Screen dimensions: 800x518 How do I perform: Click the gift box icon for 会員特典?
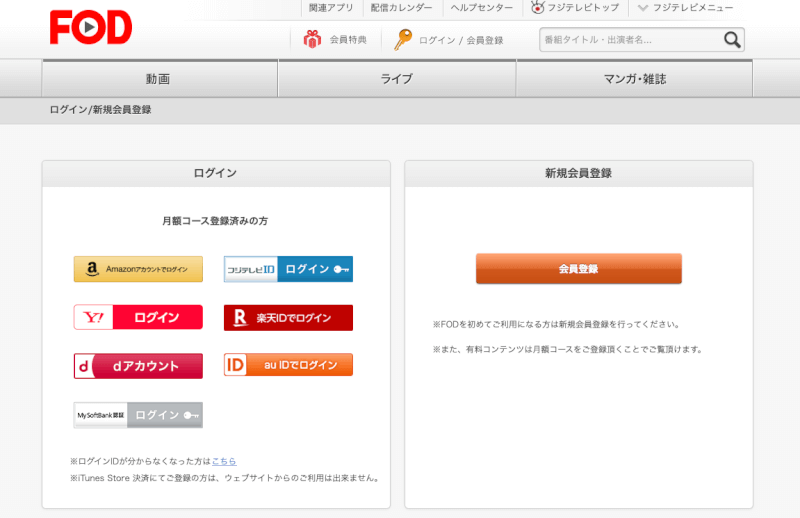click(312, 39)
